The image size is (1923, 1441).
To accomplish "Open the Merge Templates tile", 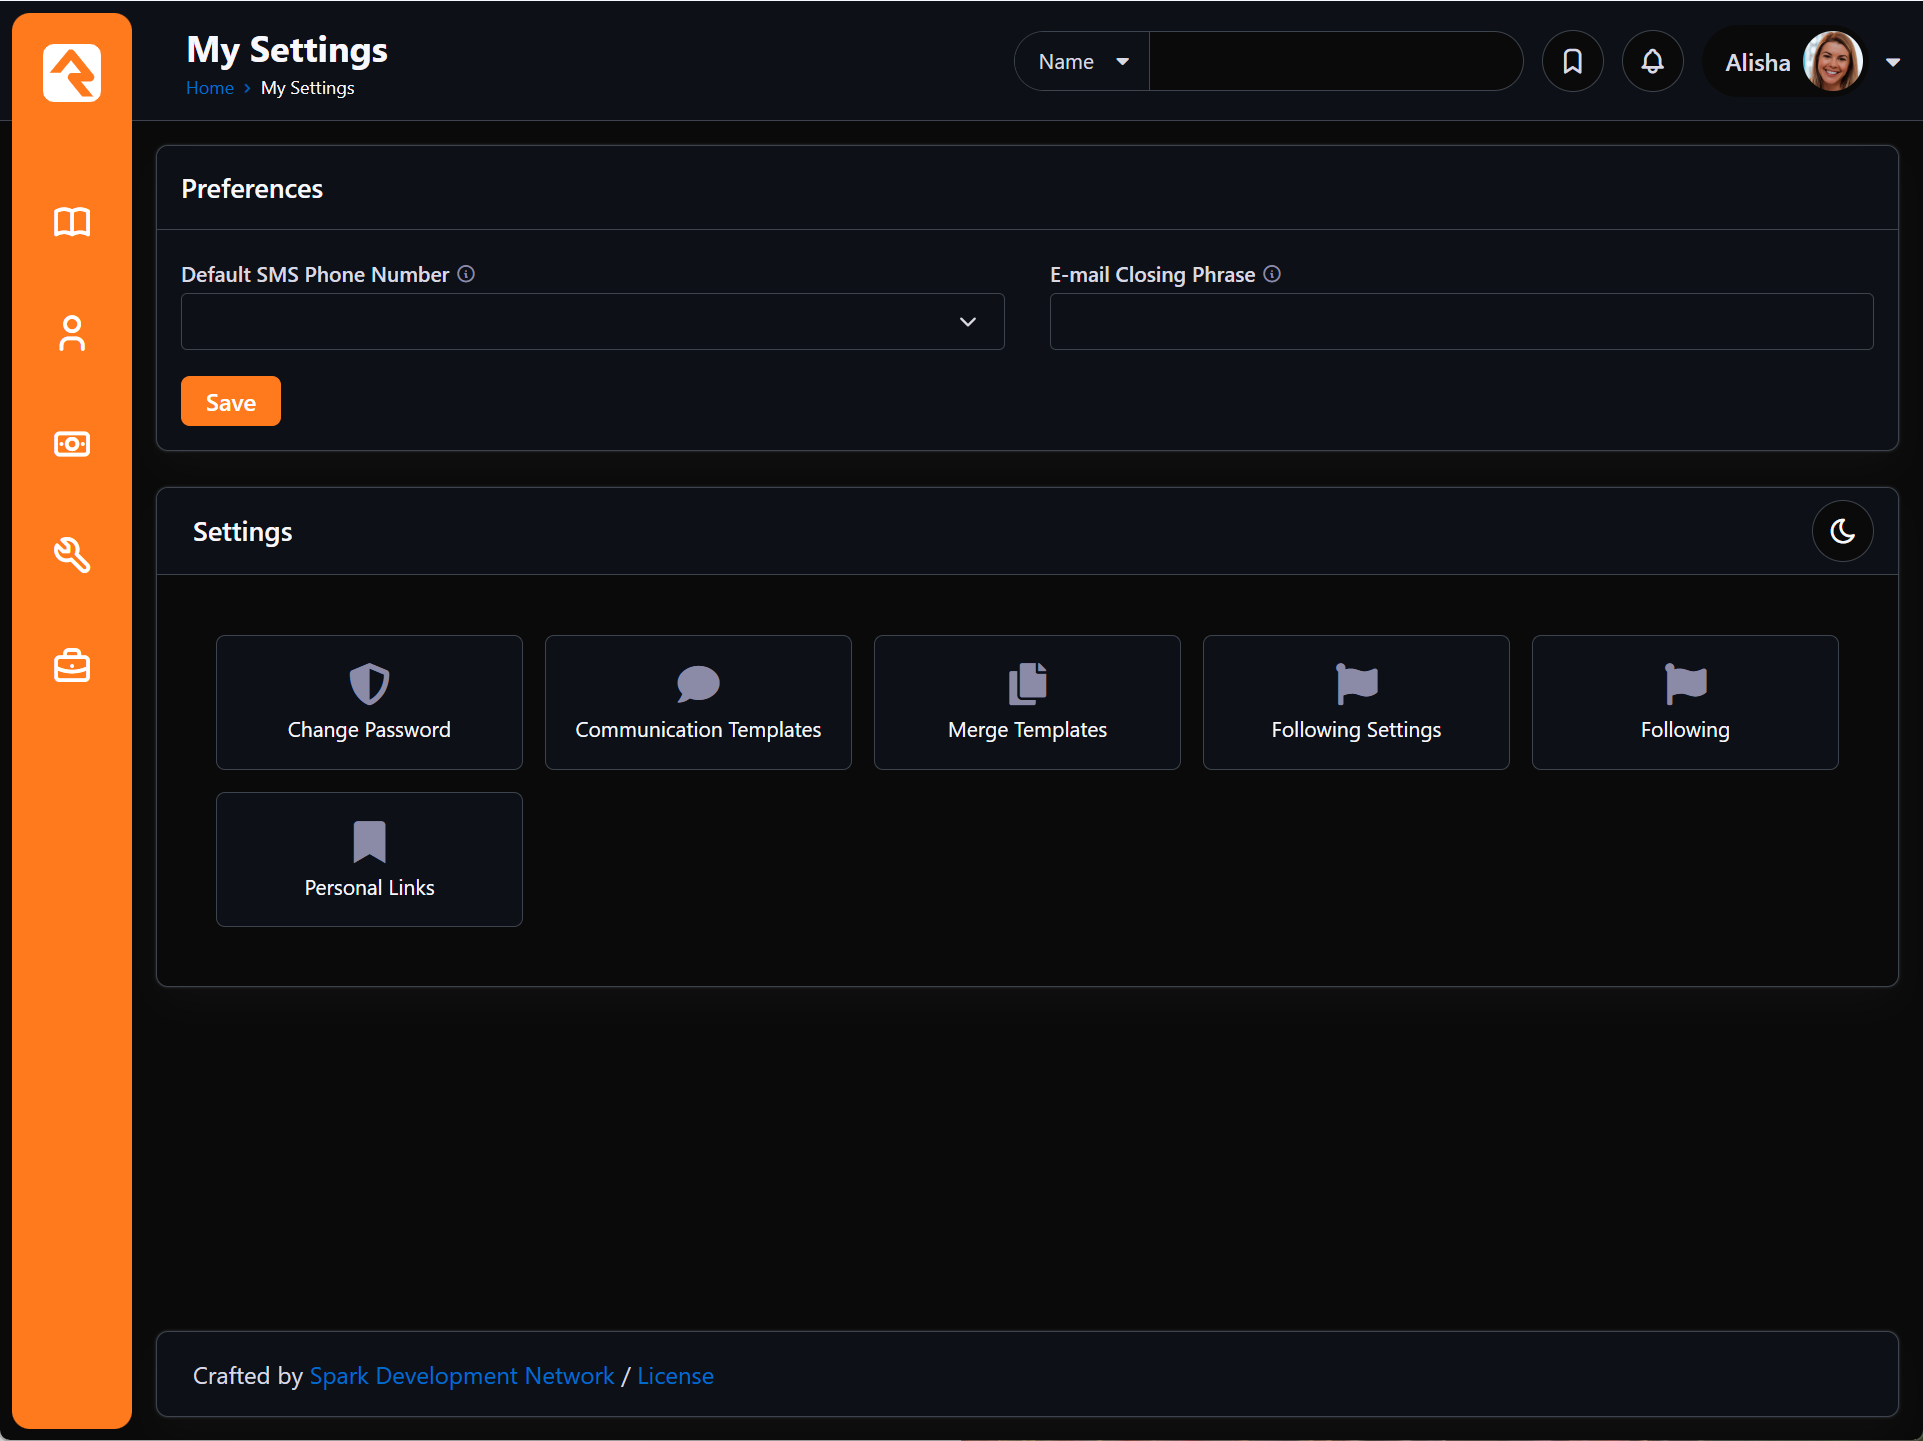I will 1026,702.
